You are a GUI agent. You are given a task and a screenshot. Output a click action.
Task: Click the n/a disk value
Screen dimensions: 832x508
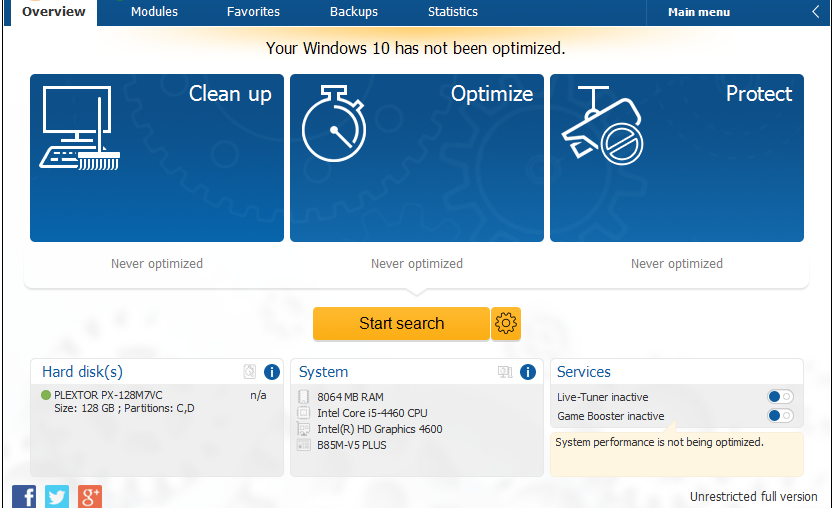(x=258, y=395)
